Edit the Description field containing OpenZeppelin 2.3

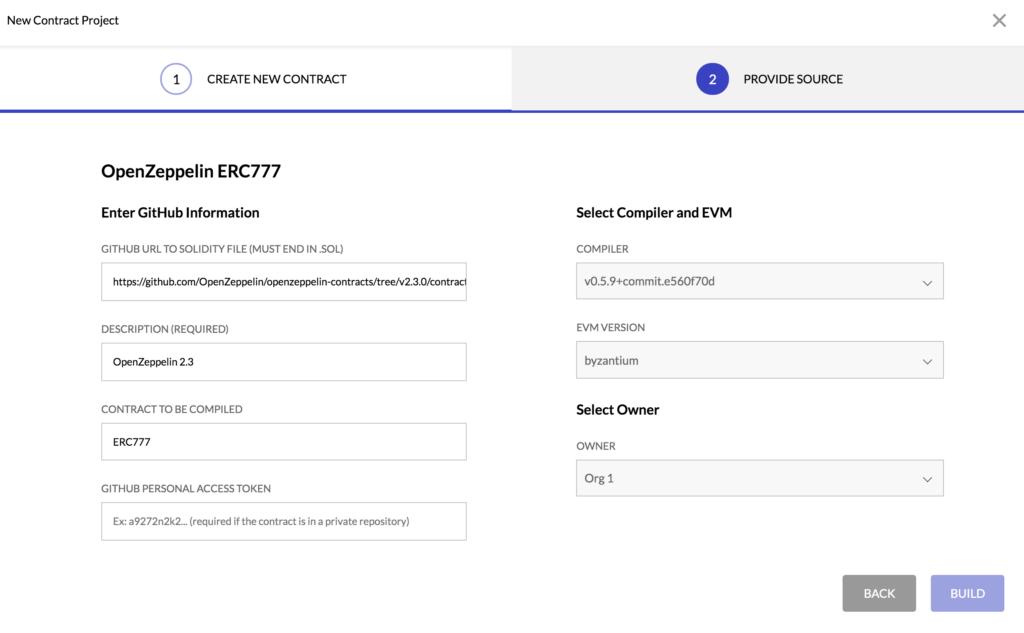(x=283, y=362)
